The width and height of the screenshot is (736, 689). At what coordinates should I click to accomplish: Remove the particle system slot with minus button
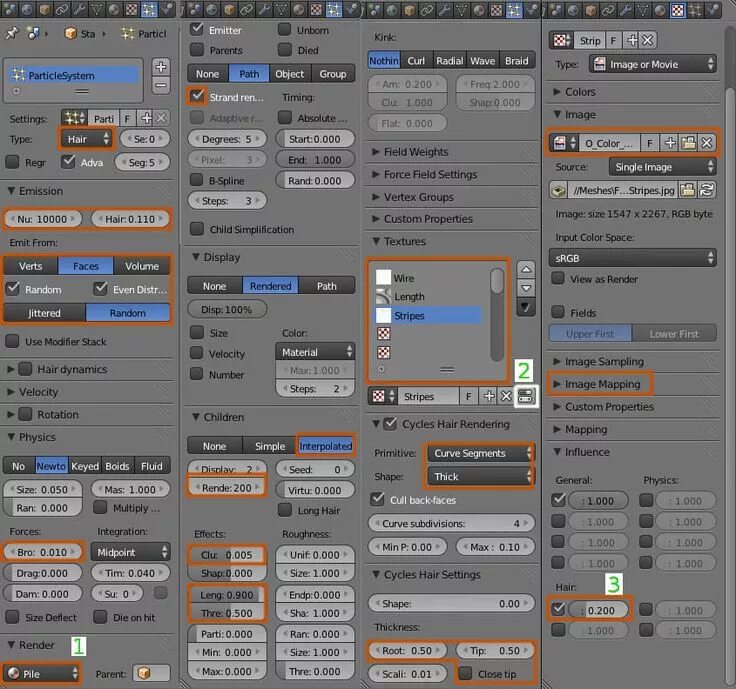[161, 85]
